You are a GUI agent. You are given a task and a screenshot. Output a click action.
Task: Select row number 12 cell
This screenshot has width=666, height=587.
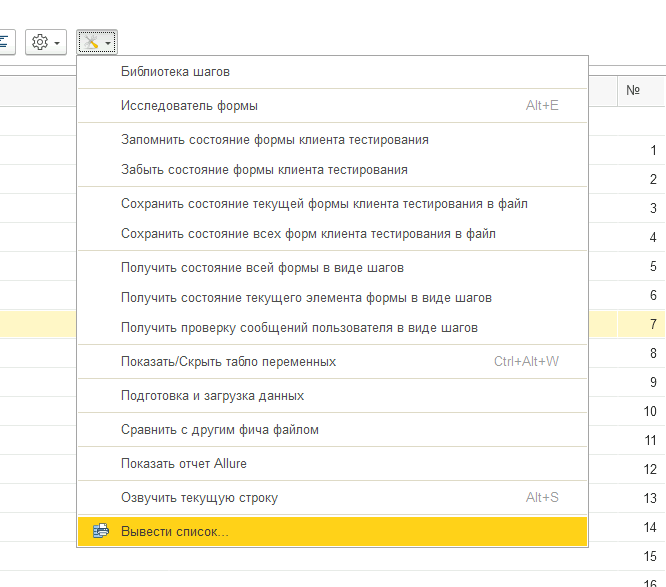[641, 469]
